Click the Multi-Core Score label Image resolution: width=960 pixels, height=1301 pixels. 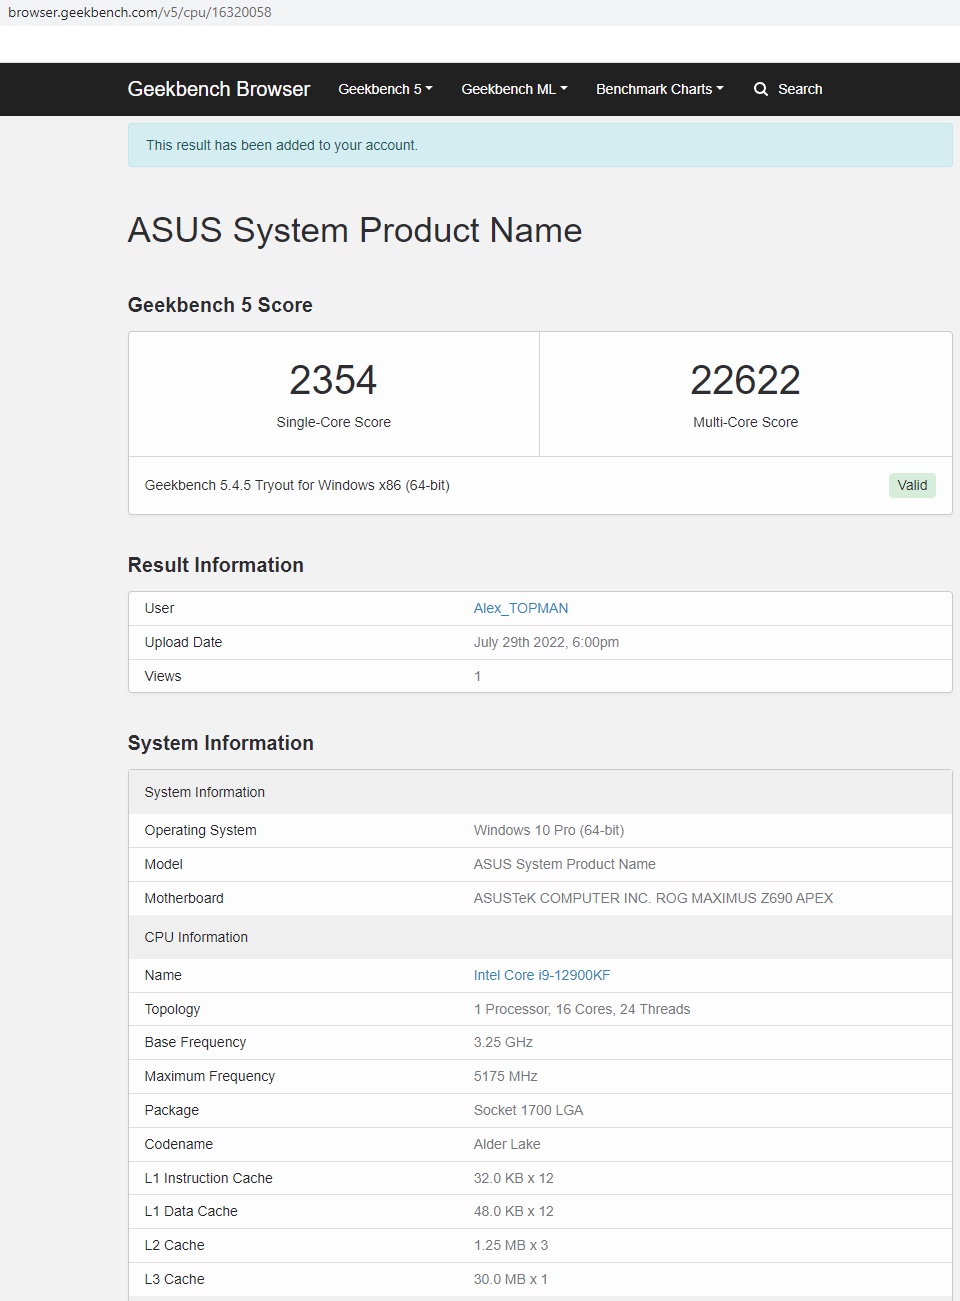click(745, 422)
